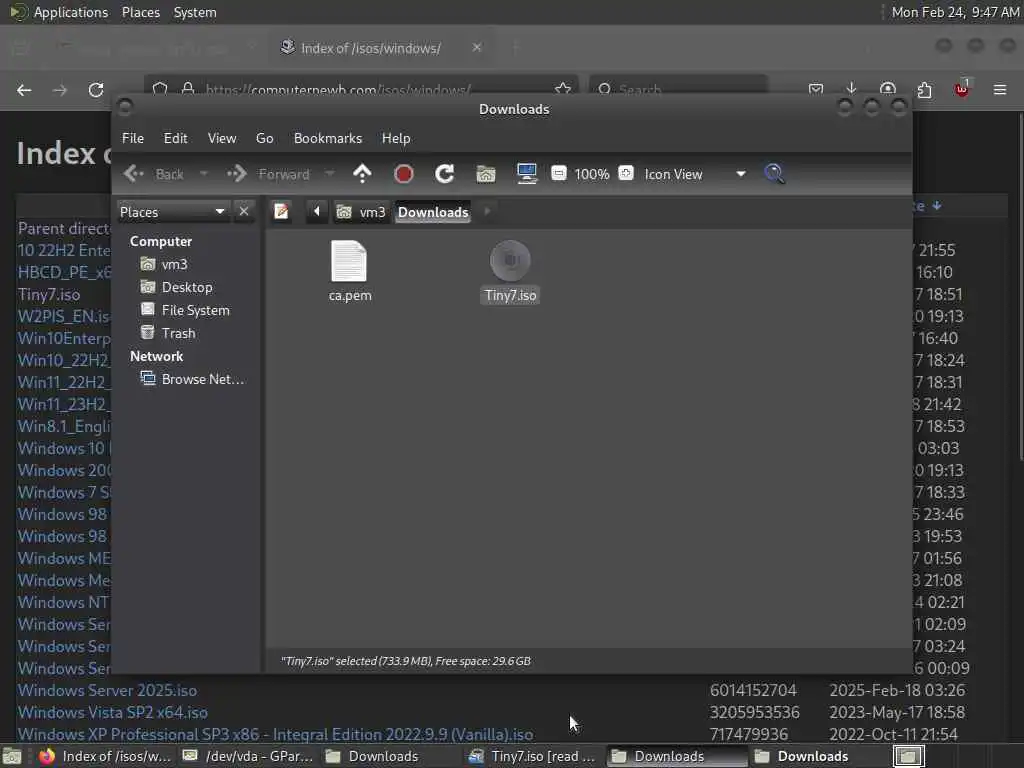Screen dimensions: 1024x768
Task: Click the path bar left arrow
Action: pyautogui.click(x=317, y=212)
